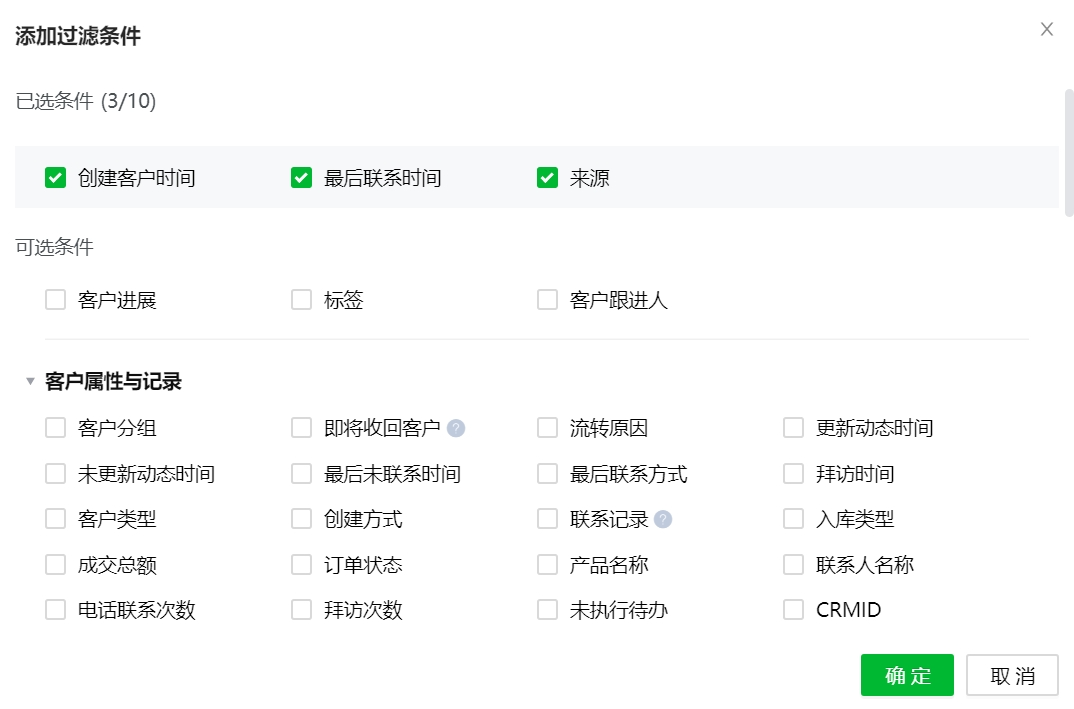Screen dimensions: 1074x709
Task: Check the 拜访时间 option
Action: (x=791, y=473)
